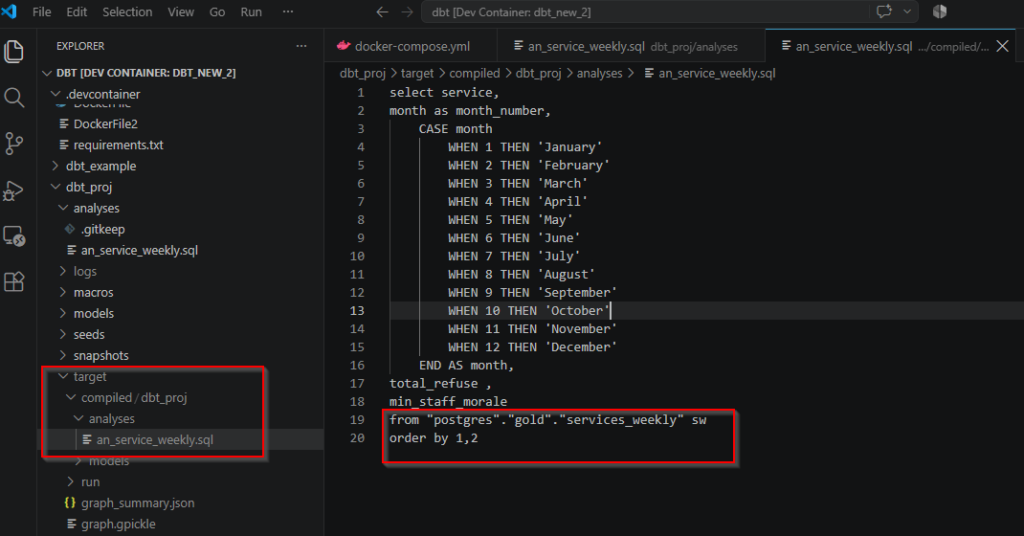Open Explorer's more actions ellipsis
The height and width of the screenshot is (536, 1024).
301,46
